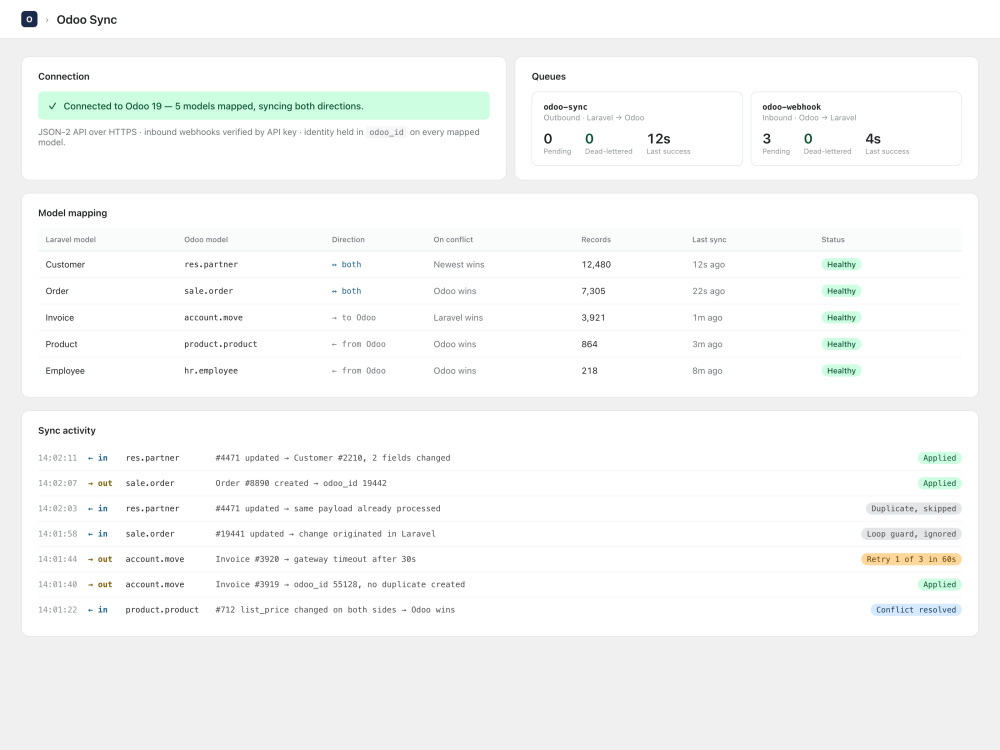1000x750 pixels.
Task: Click 'from Odoo' direction for Product row
Action: click(x=358, y=344)
